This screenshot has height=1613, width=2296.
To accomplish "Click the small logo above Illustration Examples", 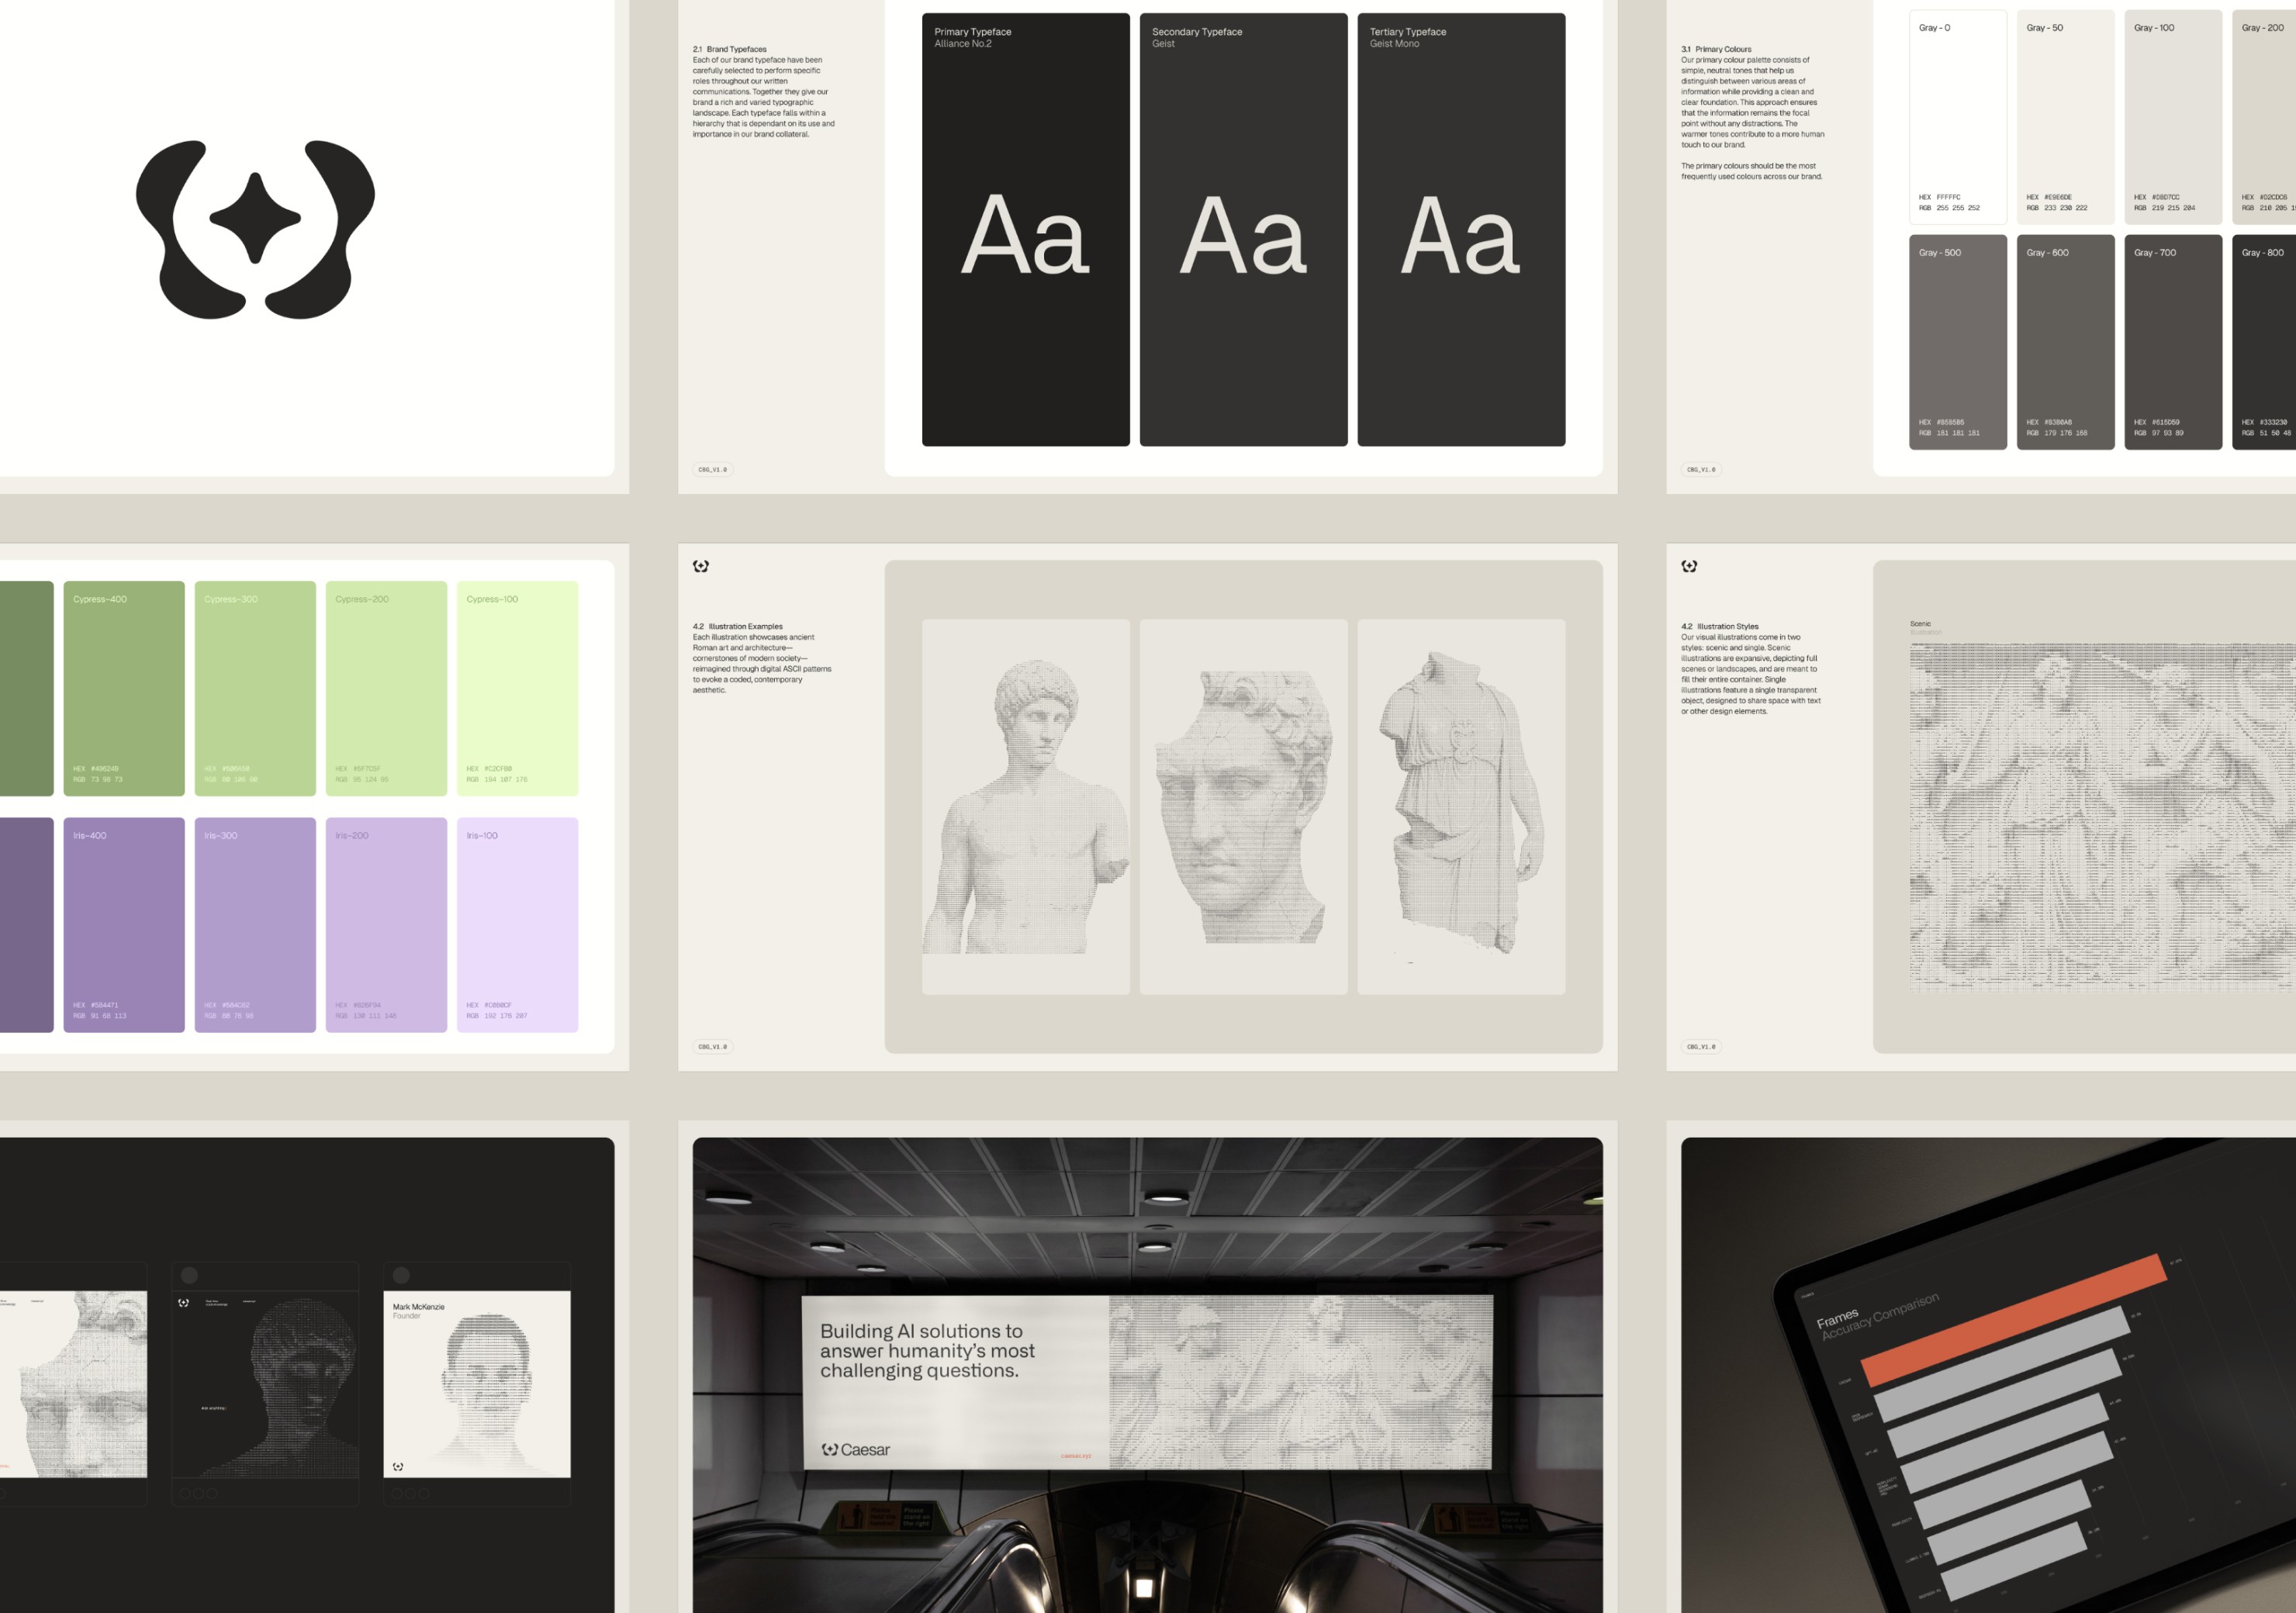I will pyautogui.click(x=701, y=566).
